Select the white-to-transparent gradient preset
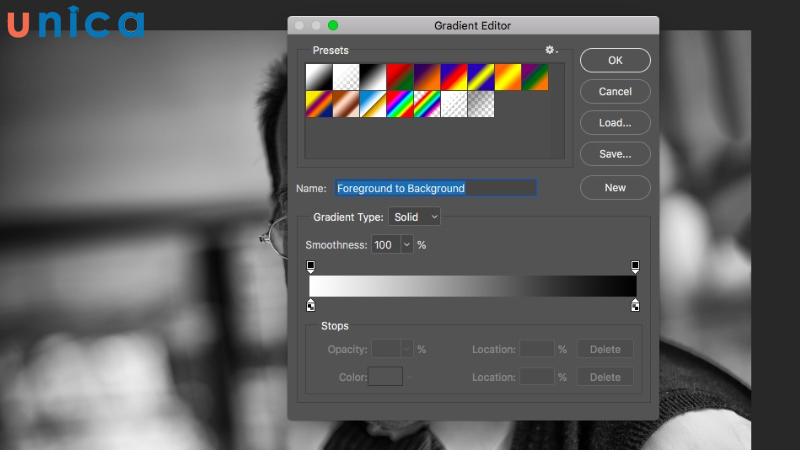Image resolution: width=800 pixels, height=450 pixels. tap(346, 77)
